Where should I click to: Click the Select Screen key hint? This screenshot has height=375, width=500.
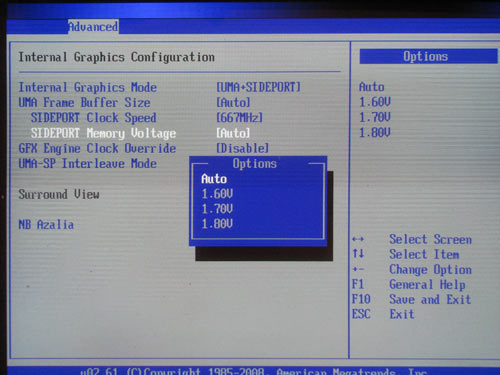point(430,239)
